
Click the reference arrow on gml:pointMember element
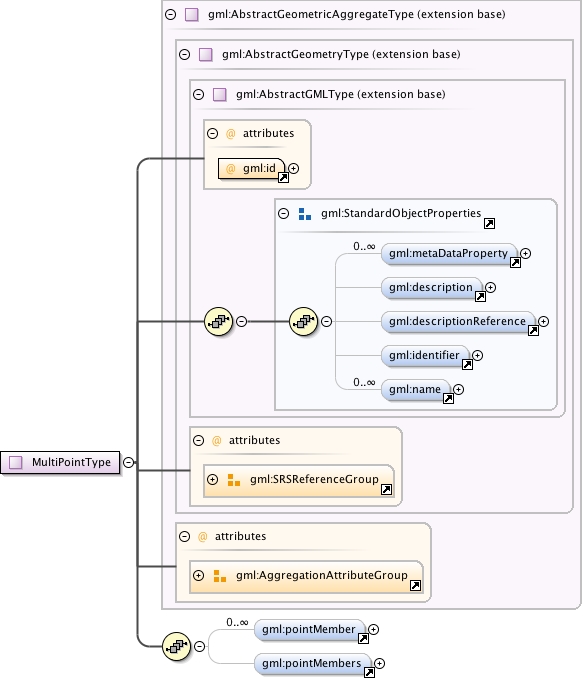(363, 638)
